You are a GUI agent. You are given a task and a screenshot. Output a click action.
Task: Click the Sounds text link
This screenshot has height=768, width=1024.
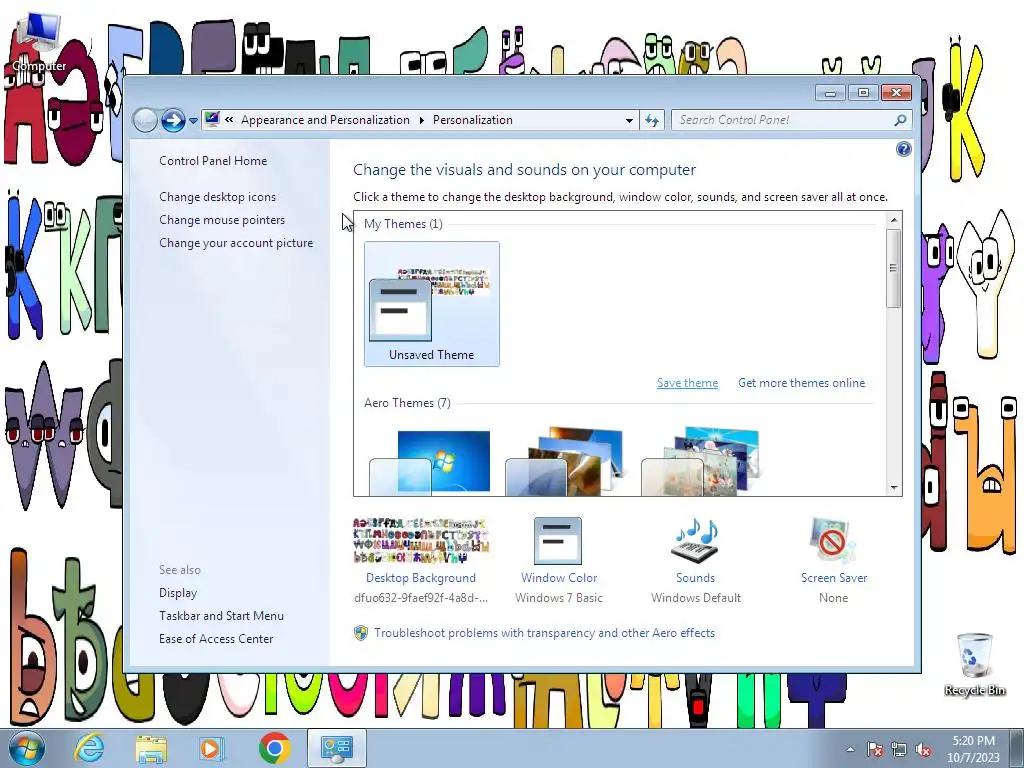coord(696,578)
